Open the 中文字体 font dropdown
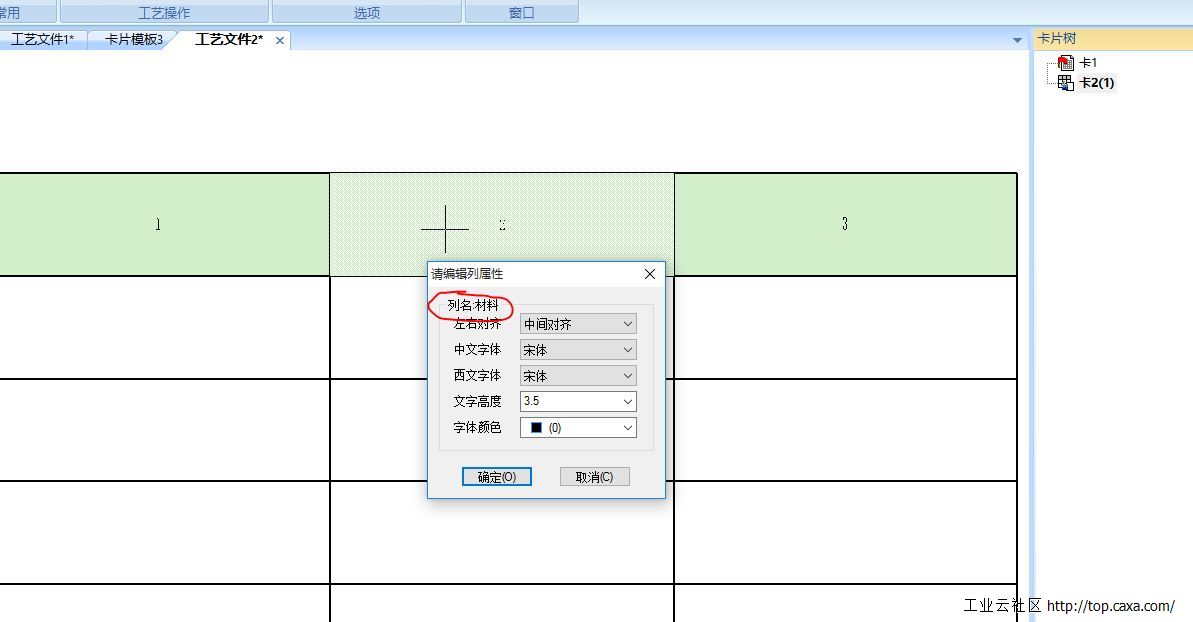The width and height of the screenshot is (1193, 622). [x=578, y=350]
